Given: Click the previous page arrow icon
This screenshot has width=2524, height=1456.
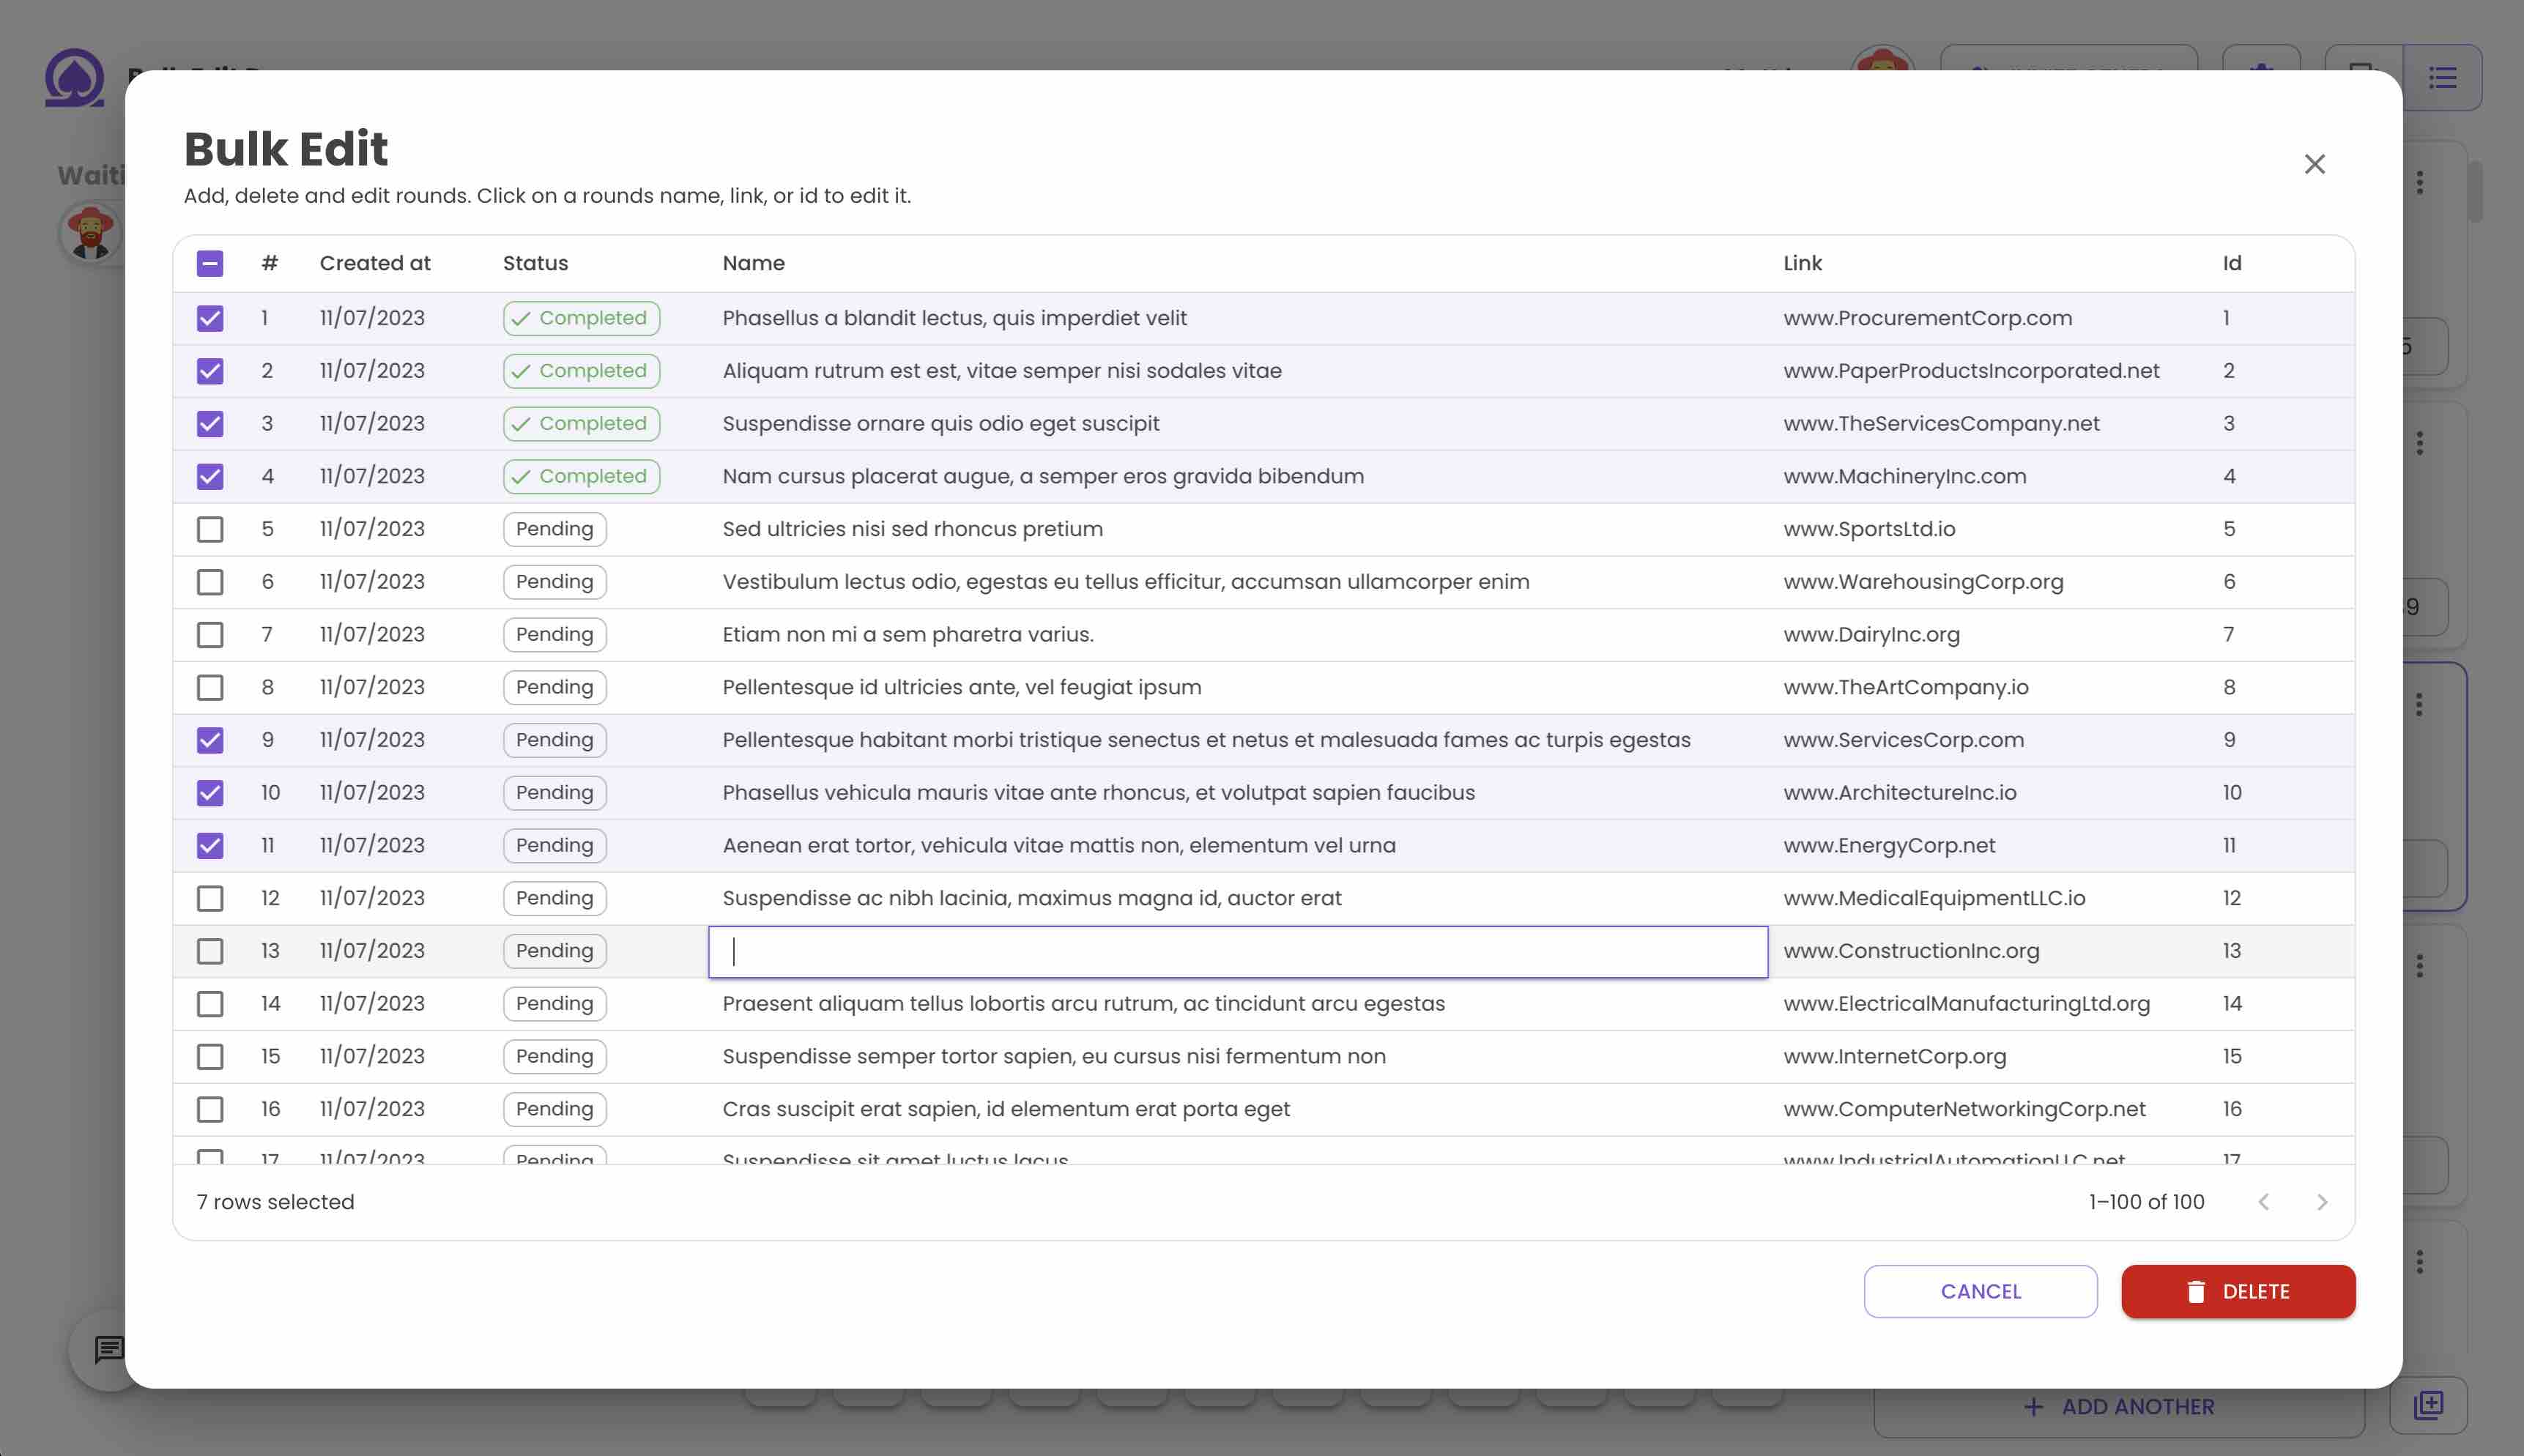Looking at the screenshot, I should click(2264, 1201).
